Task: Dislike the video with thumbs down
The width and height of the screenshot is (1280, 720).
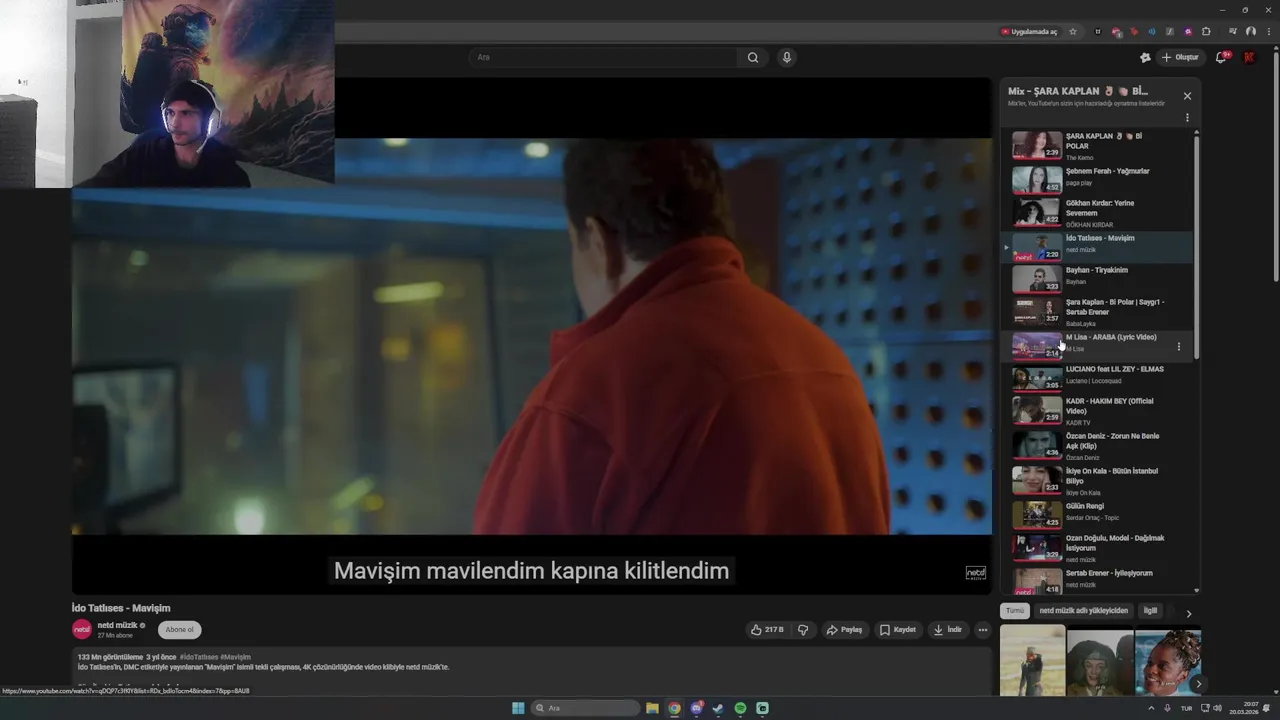Action: point(803,630)
